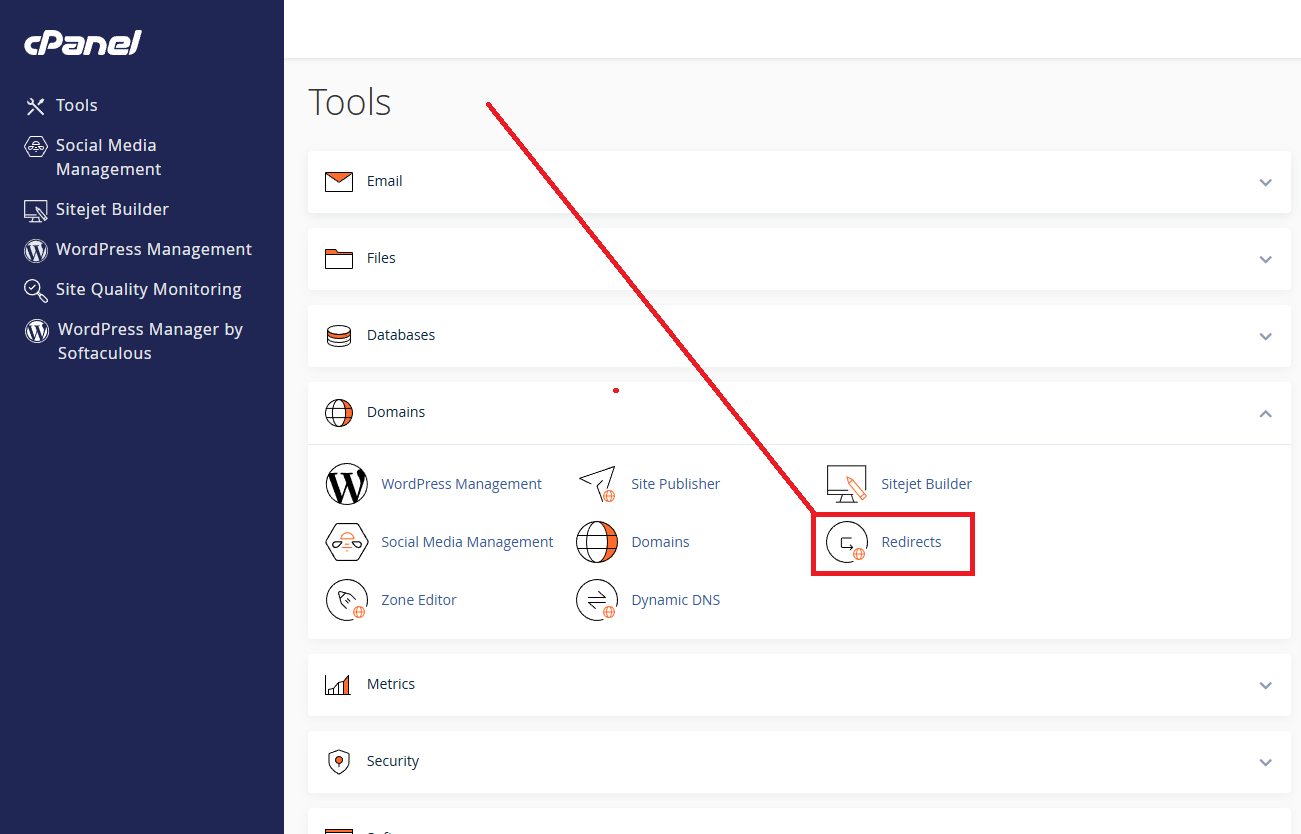This screenshot has height=834, width=1301.
Task: Open the Domains tool link
Action: click(660, 542)
